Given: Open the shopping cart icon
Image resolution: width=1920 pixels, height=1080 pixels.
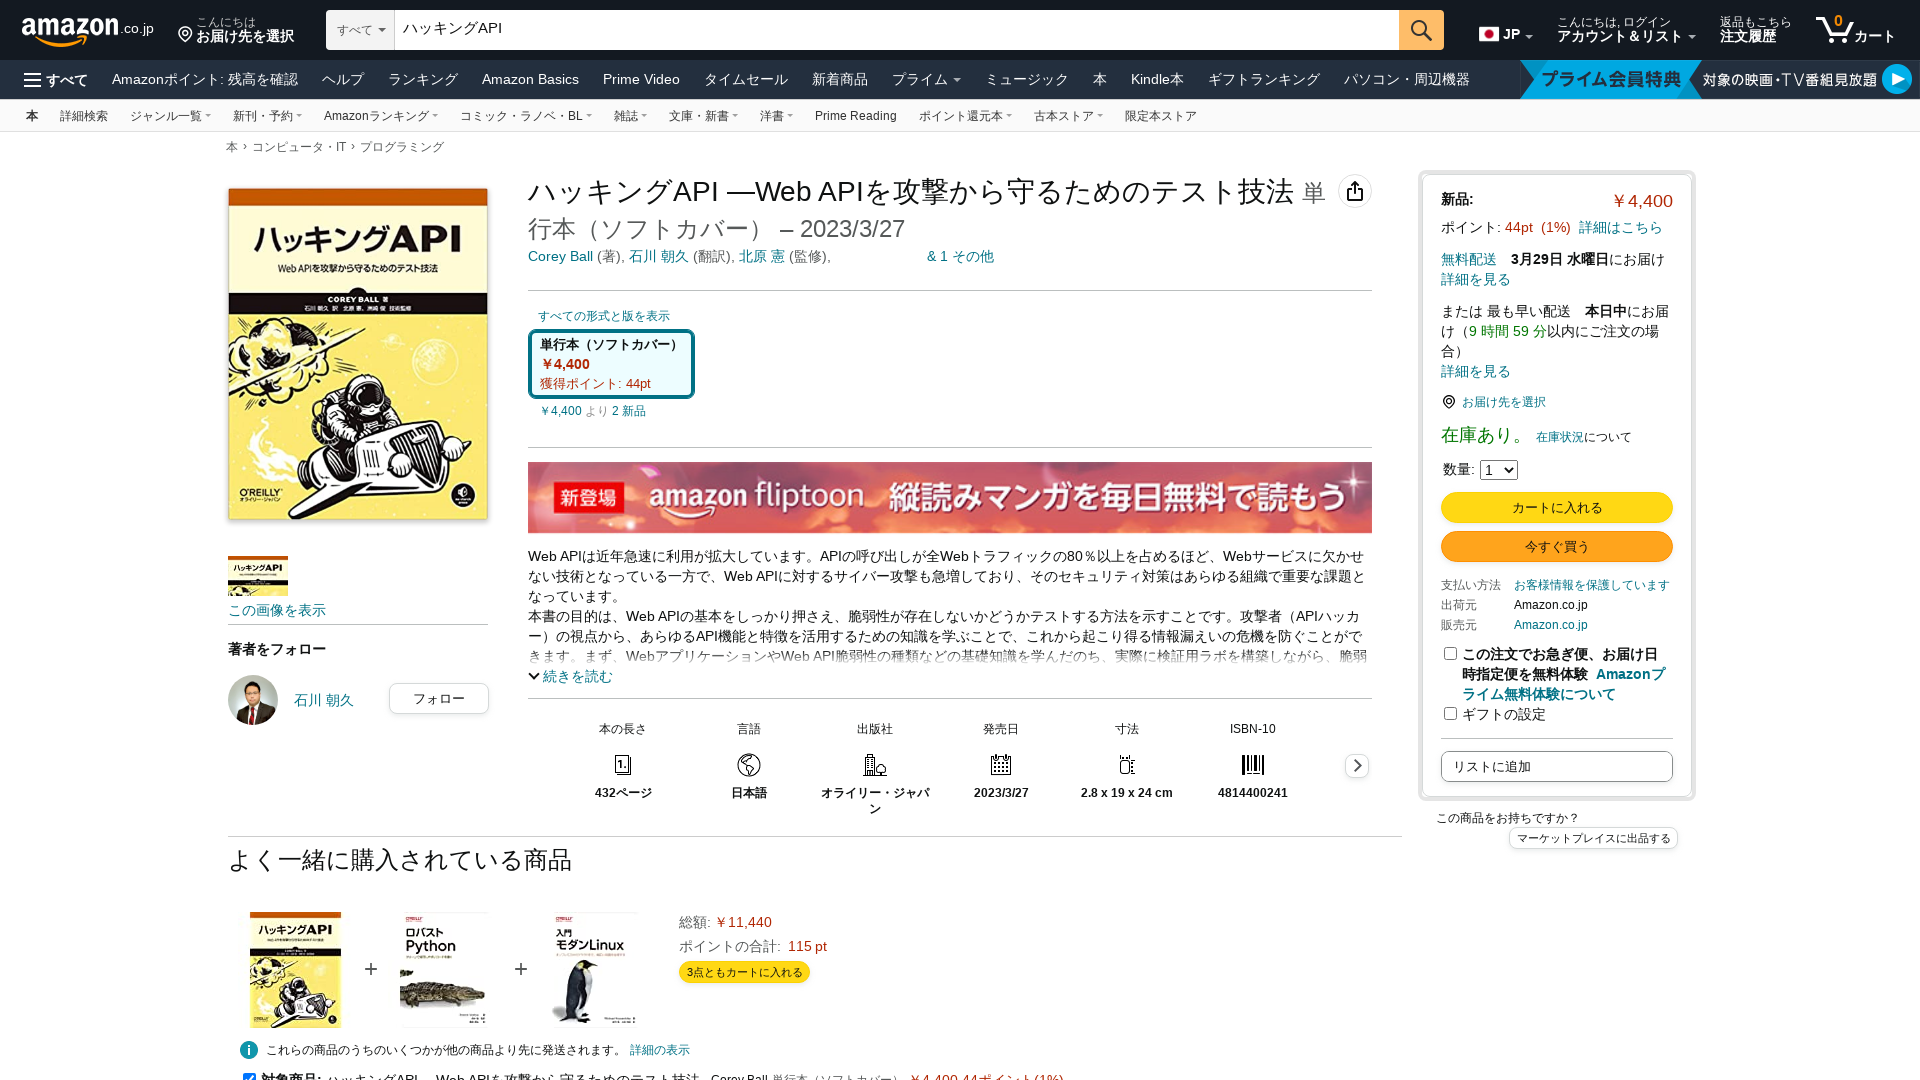Looking at the screenshot, I should (1855, 30).
